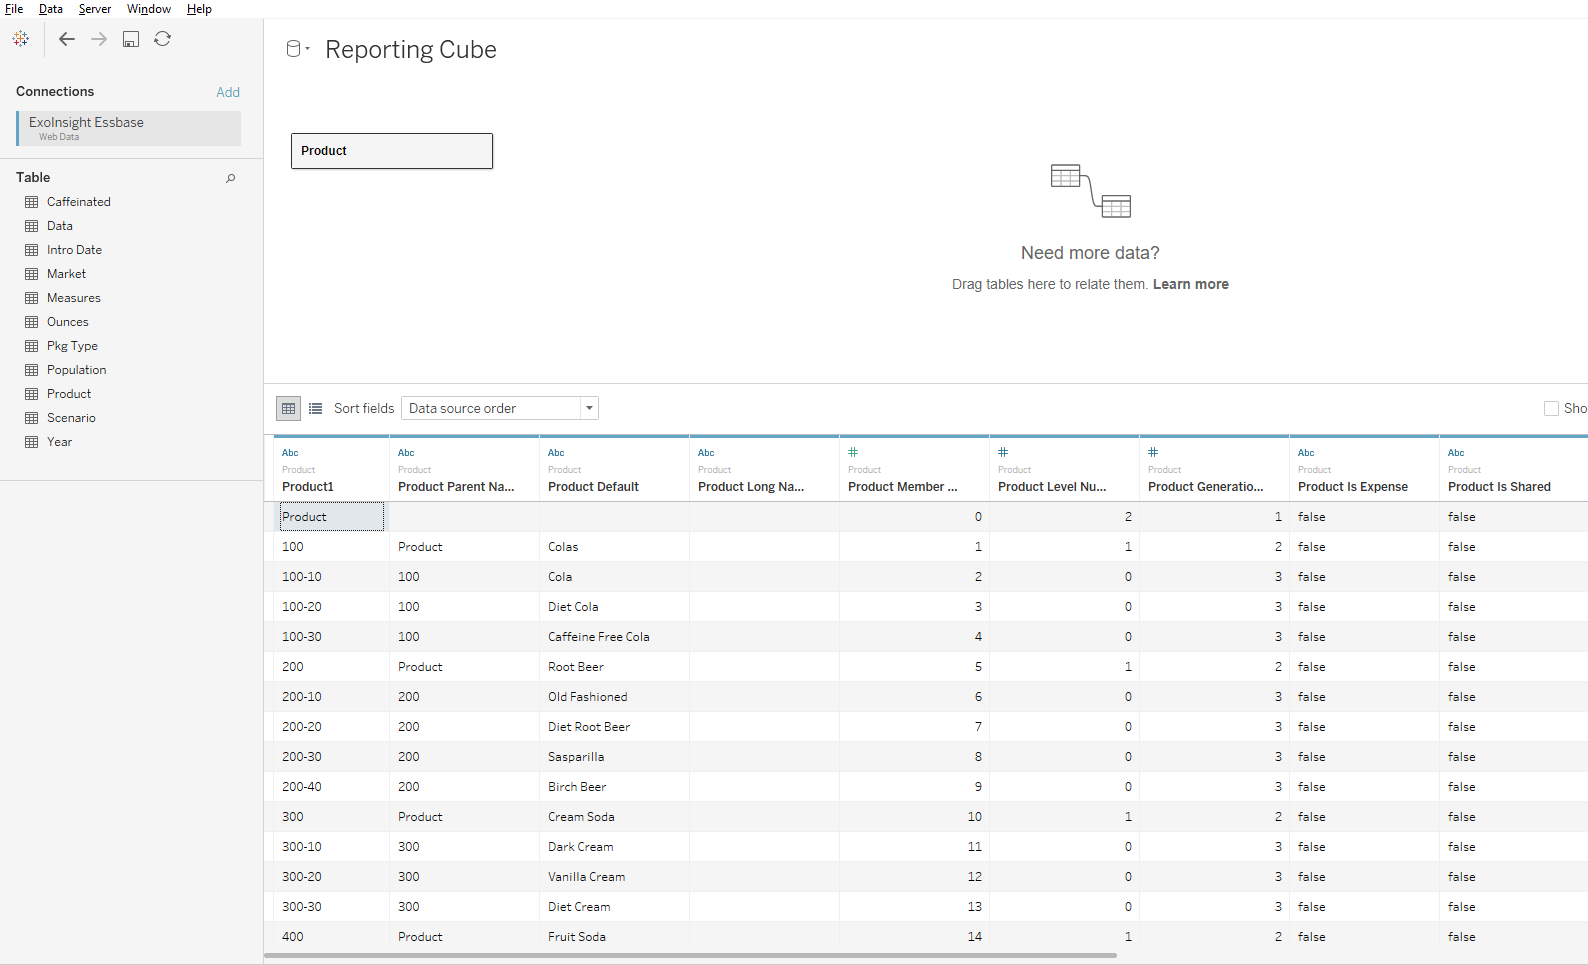Refresh the data source

[x=163, y=39]
